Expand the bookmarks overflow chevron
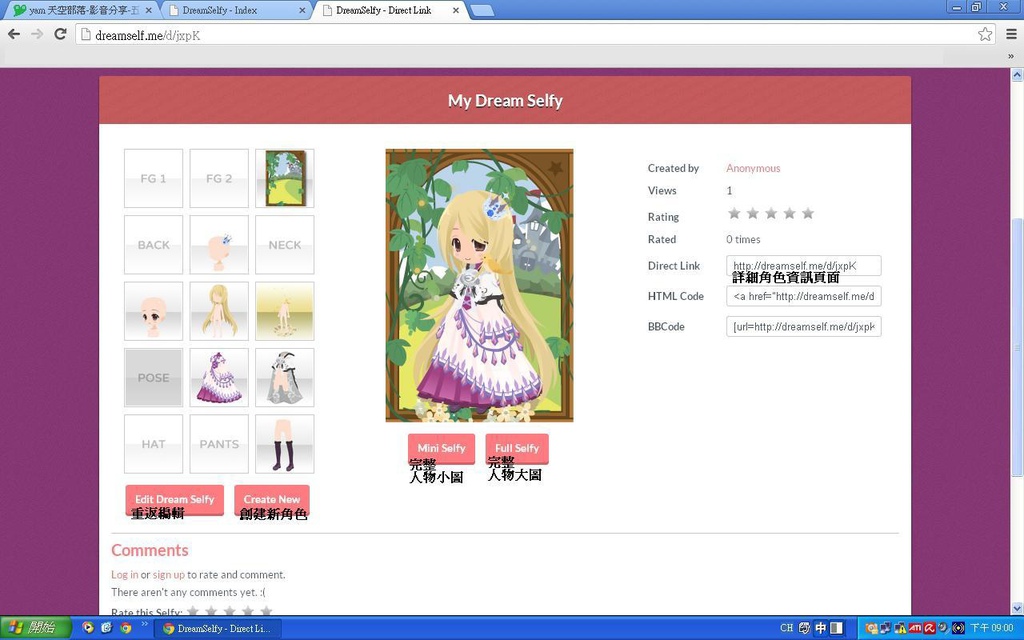 (1011, 56)
